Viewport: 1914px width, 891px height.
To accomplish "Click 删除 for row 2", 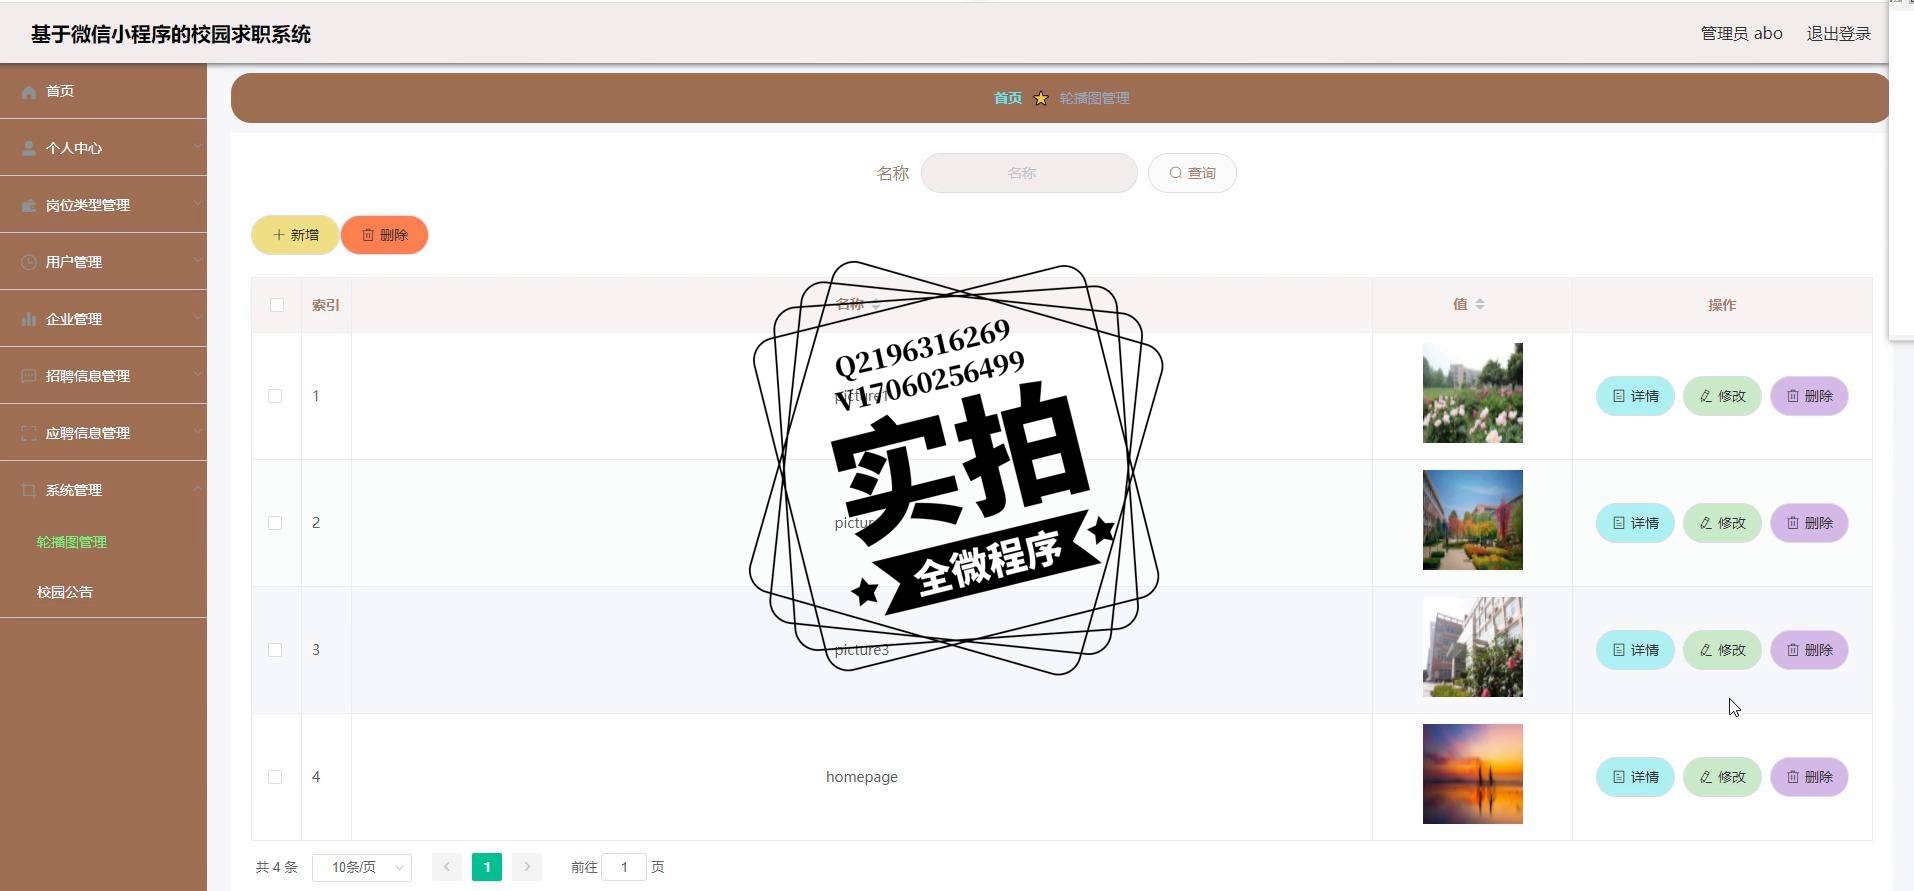I will pyautogui.click(x=1809, y=523).
